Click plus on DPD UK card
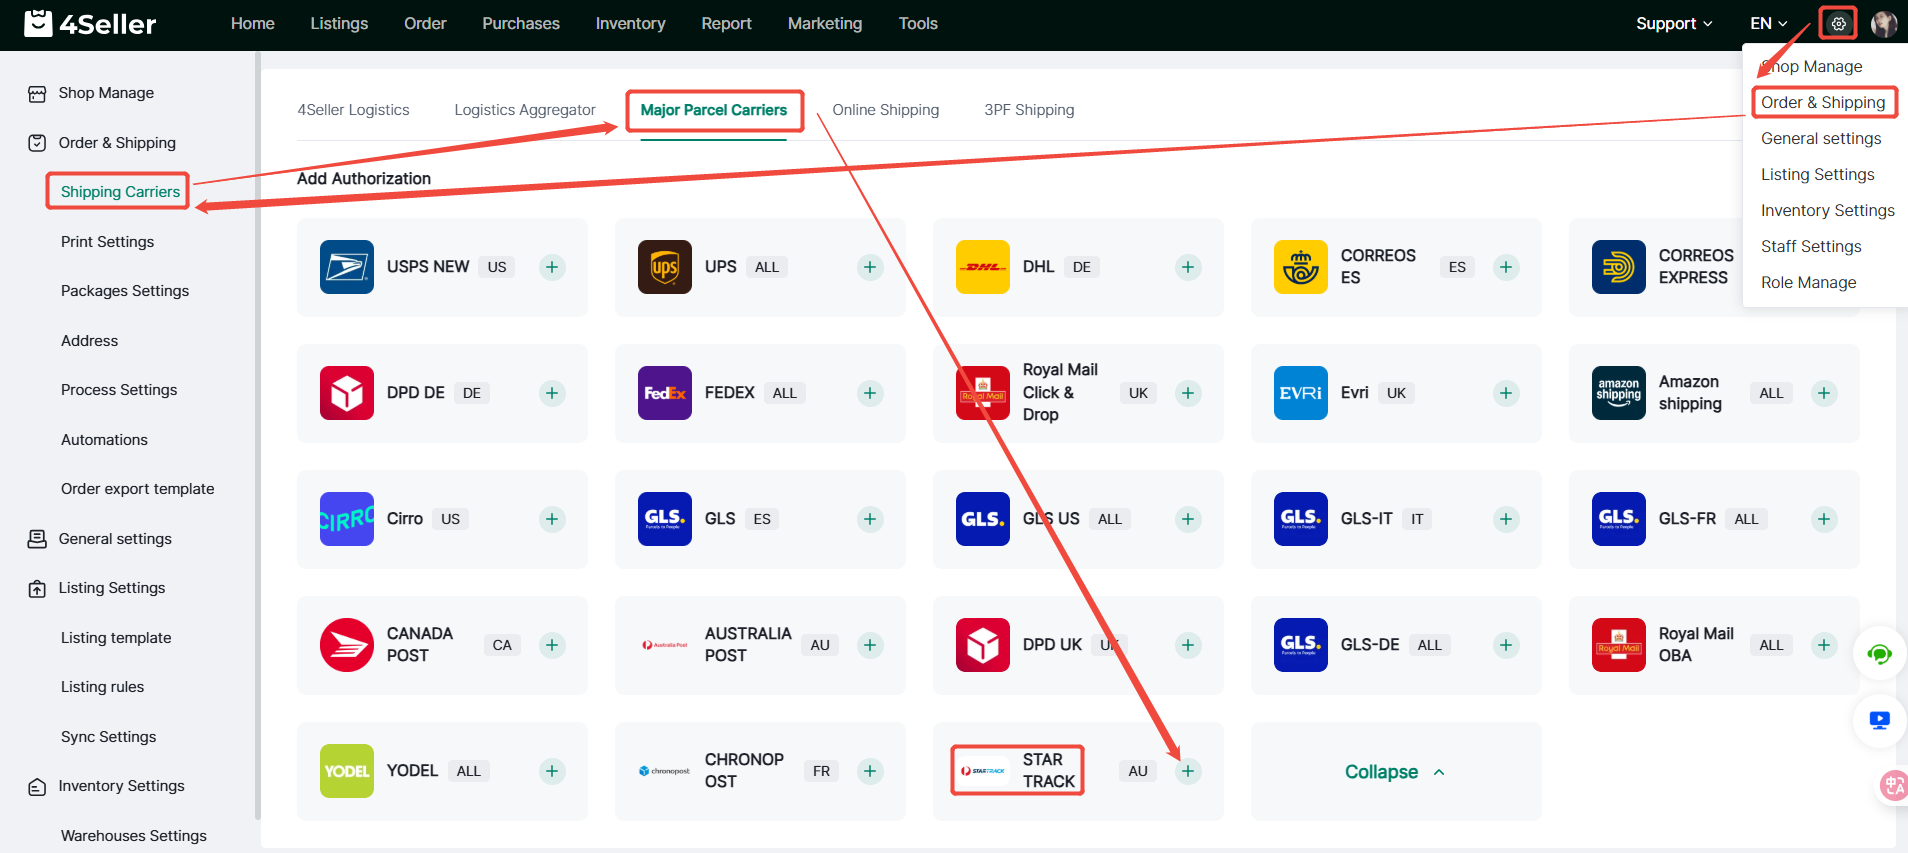 coord(1188,645)
